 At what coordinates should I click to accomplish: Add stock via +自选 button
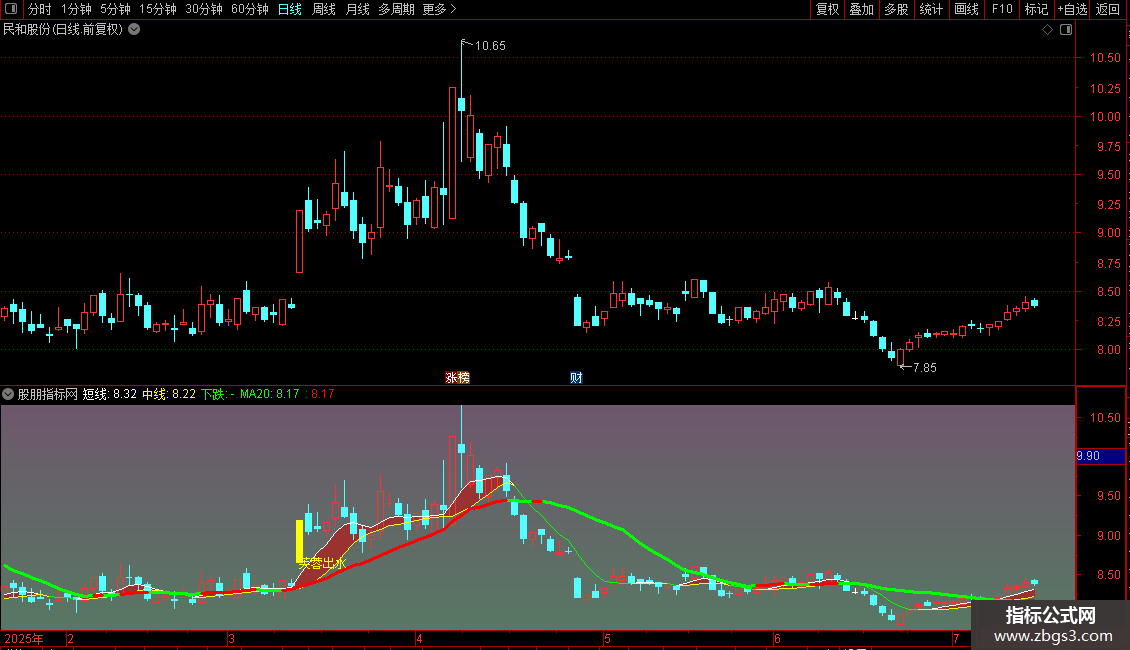pyautogui.click(x=1072, y=9)
